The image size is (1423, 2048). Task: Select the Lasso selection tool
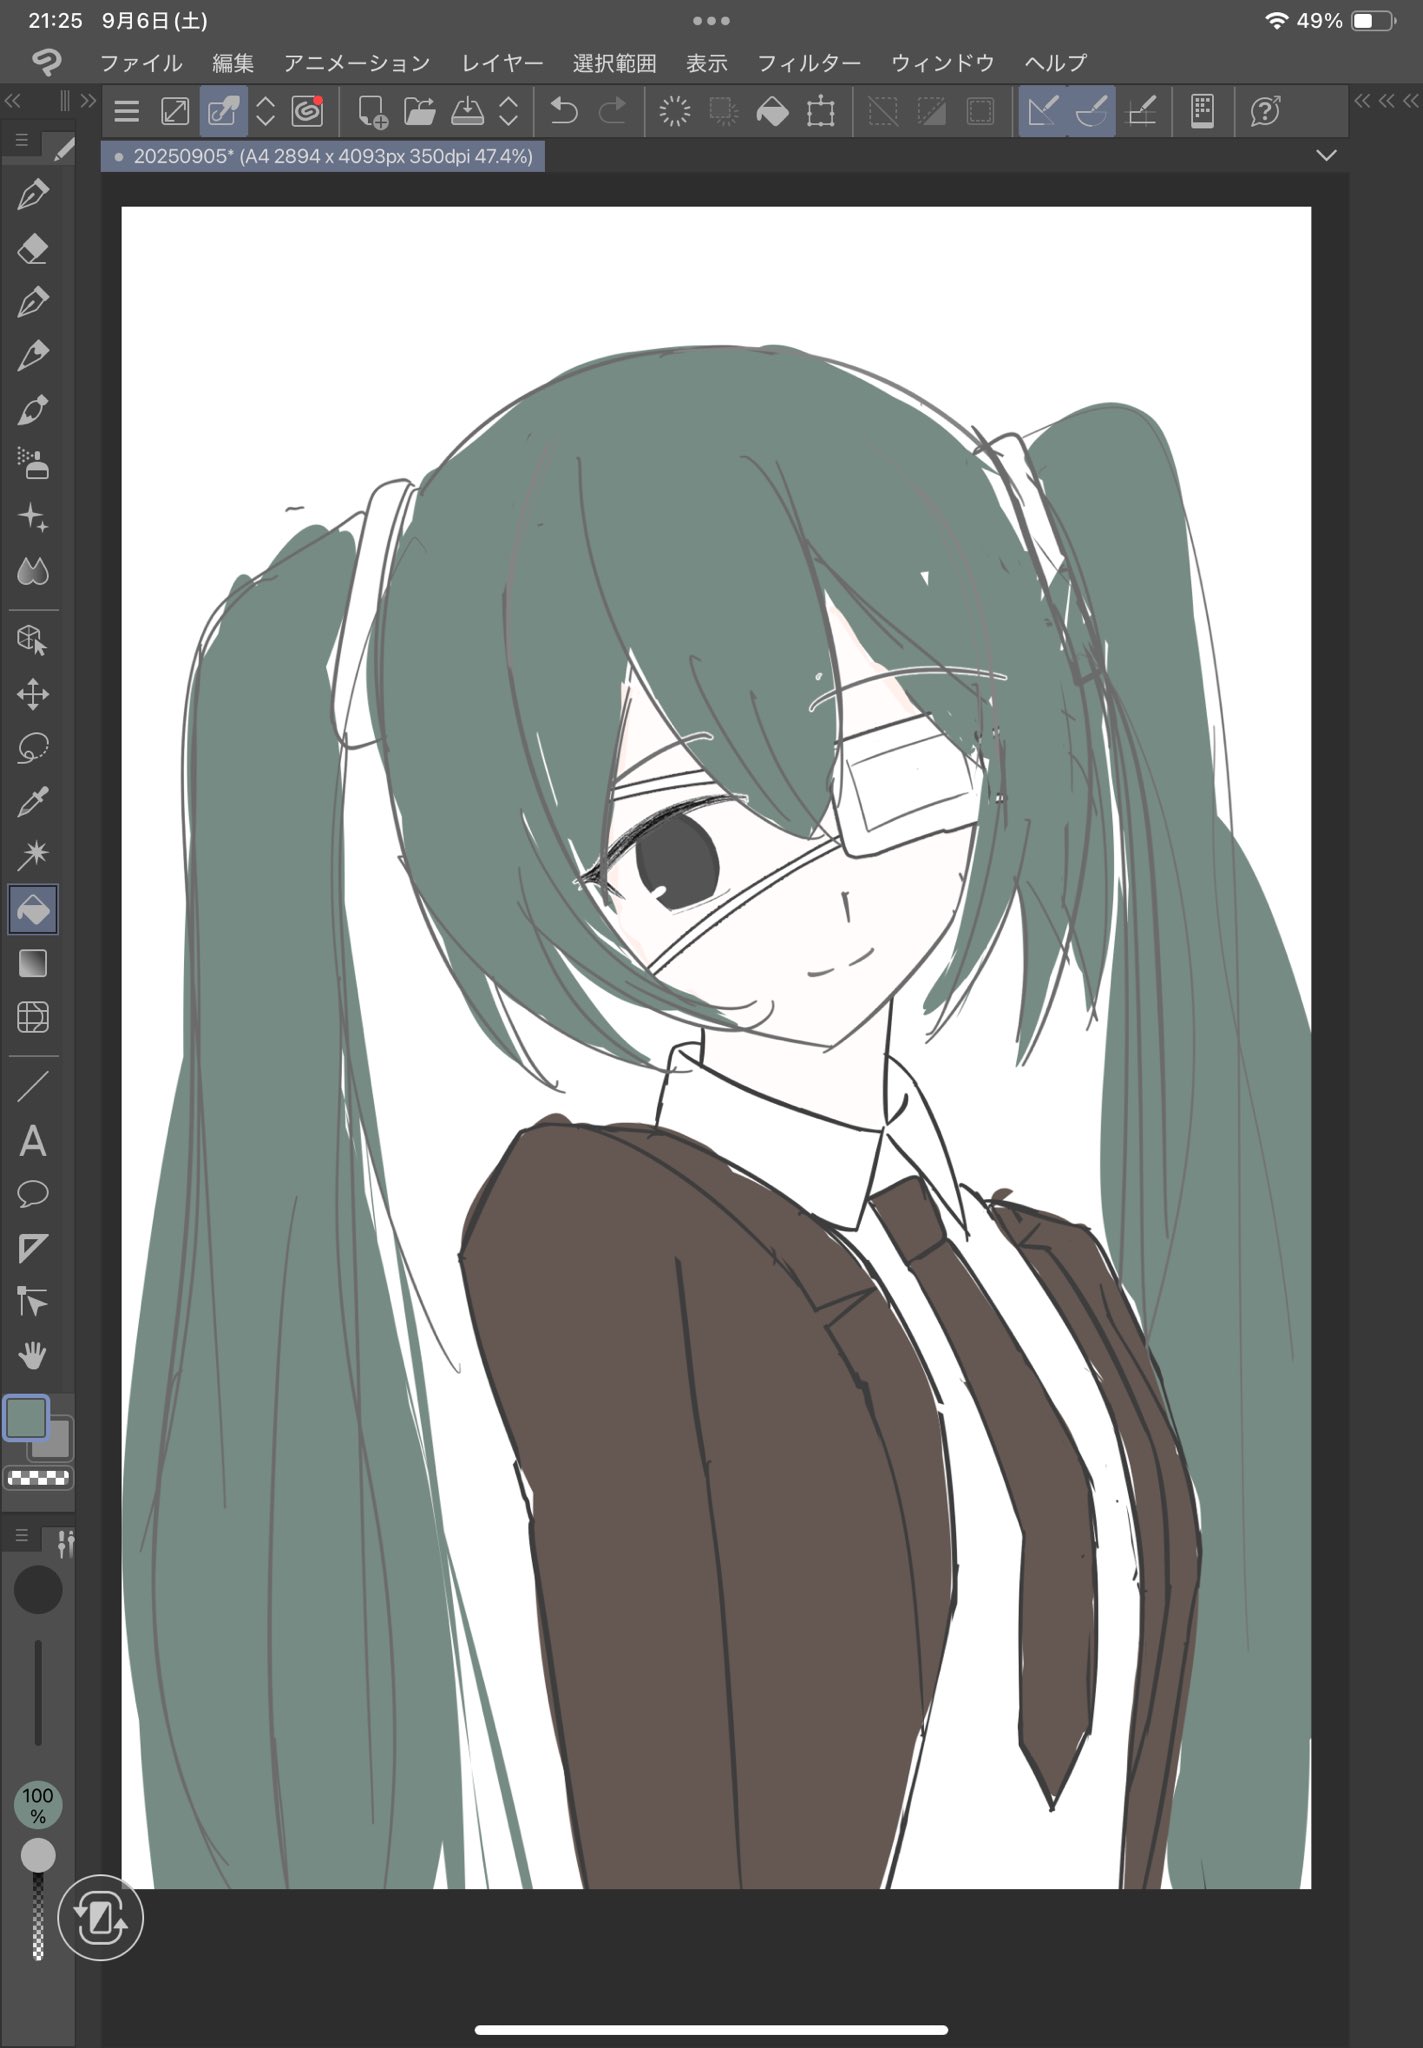(x=33, y=748)
